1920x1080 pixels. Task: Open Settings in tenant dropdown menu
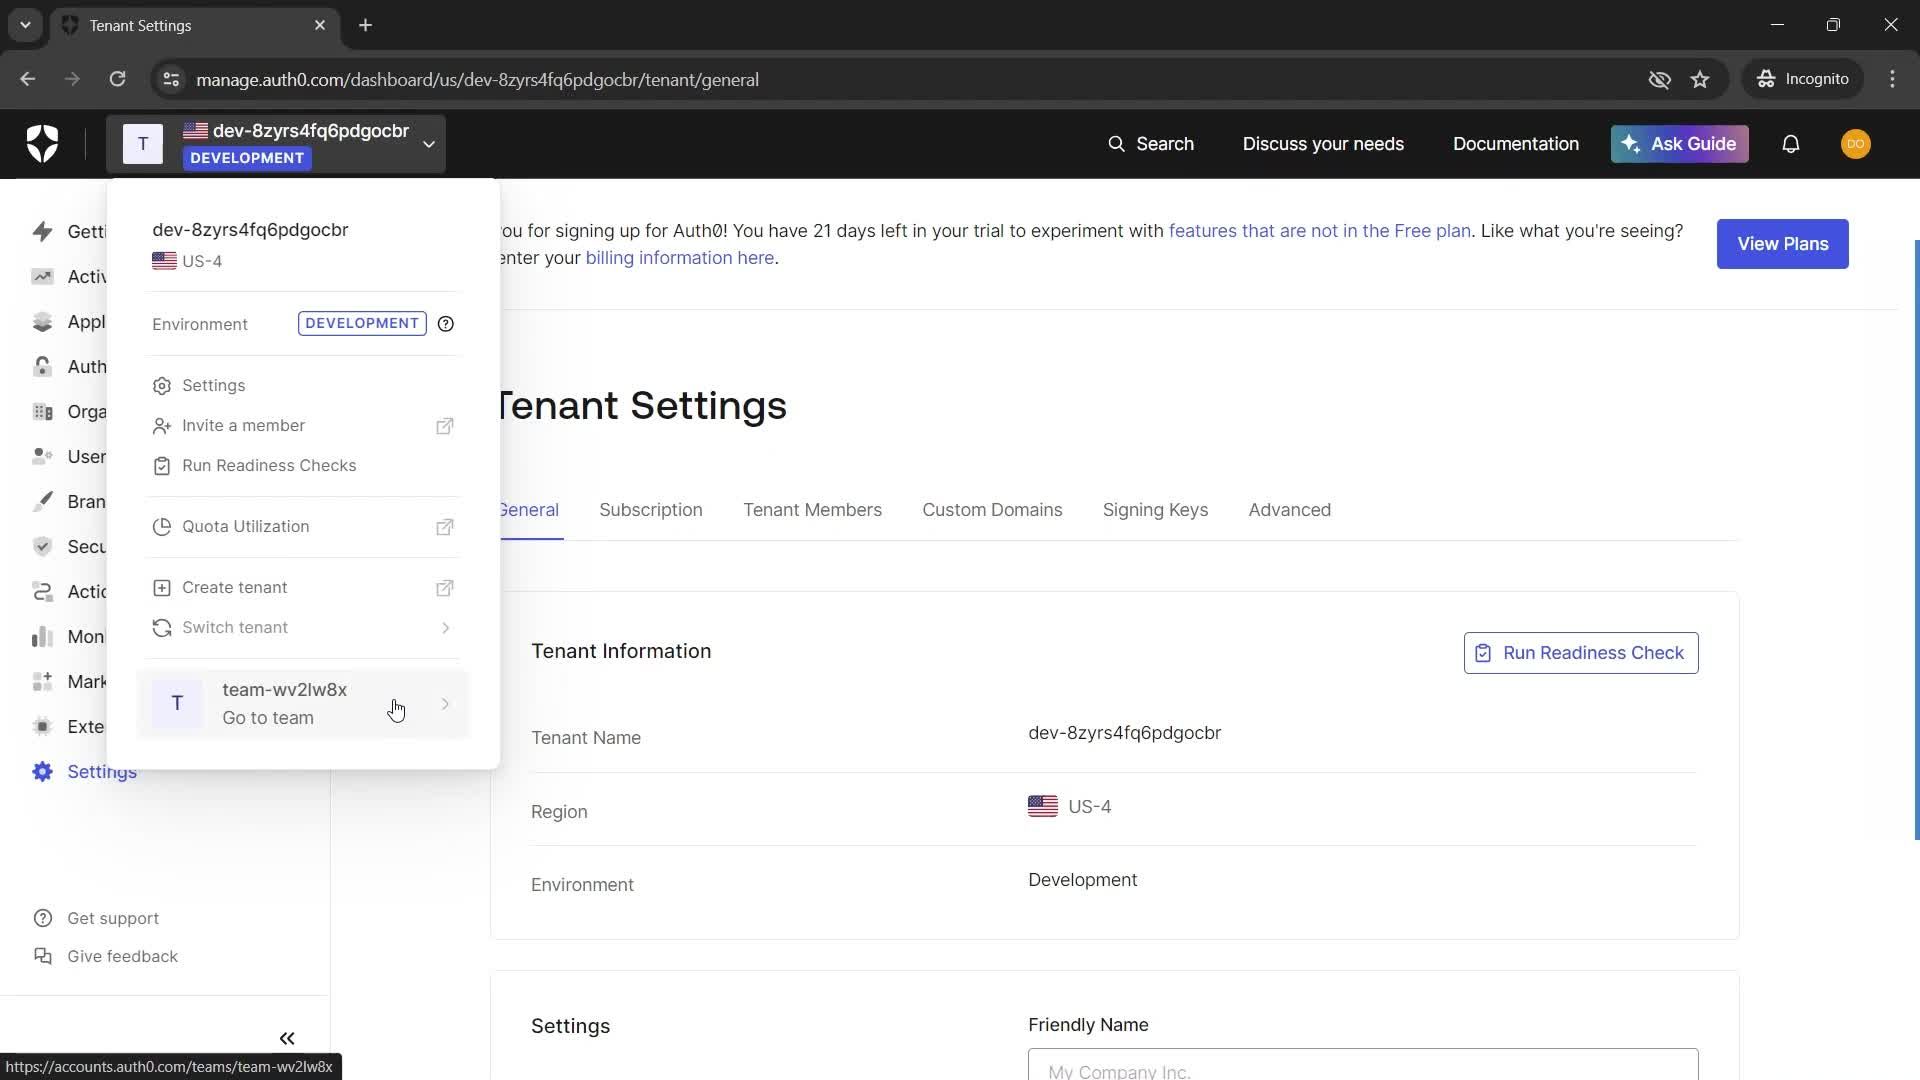tap(303, 386)
